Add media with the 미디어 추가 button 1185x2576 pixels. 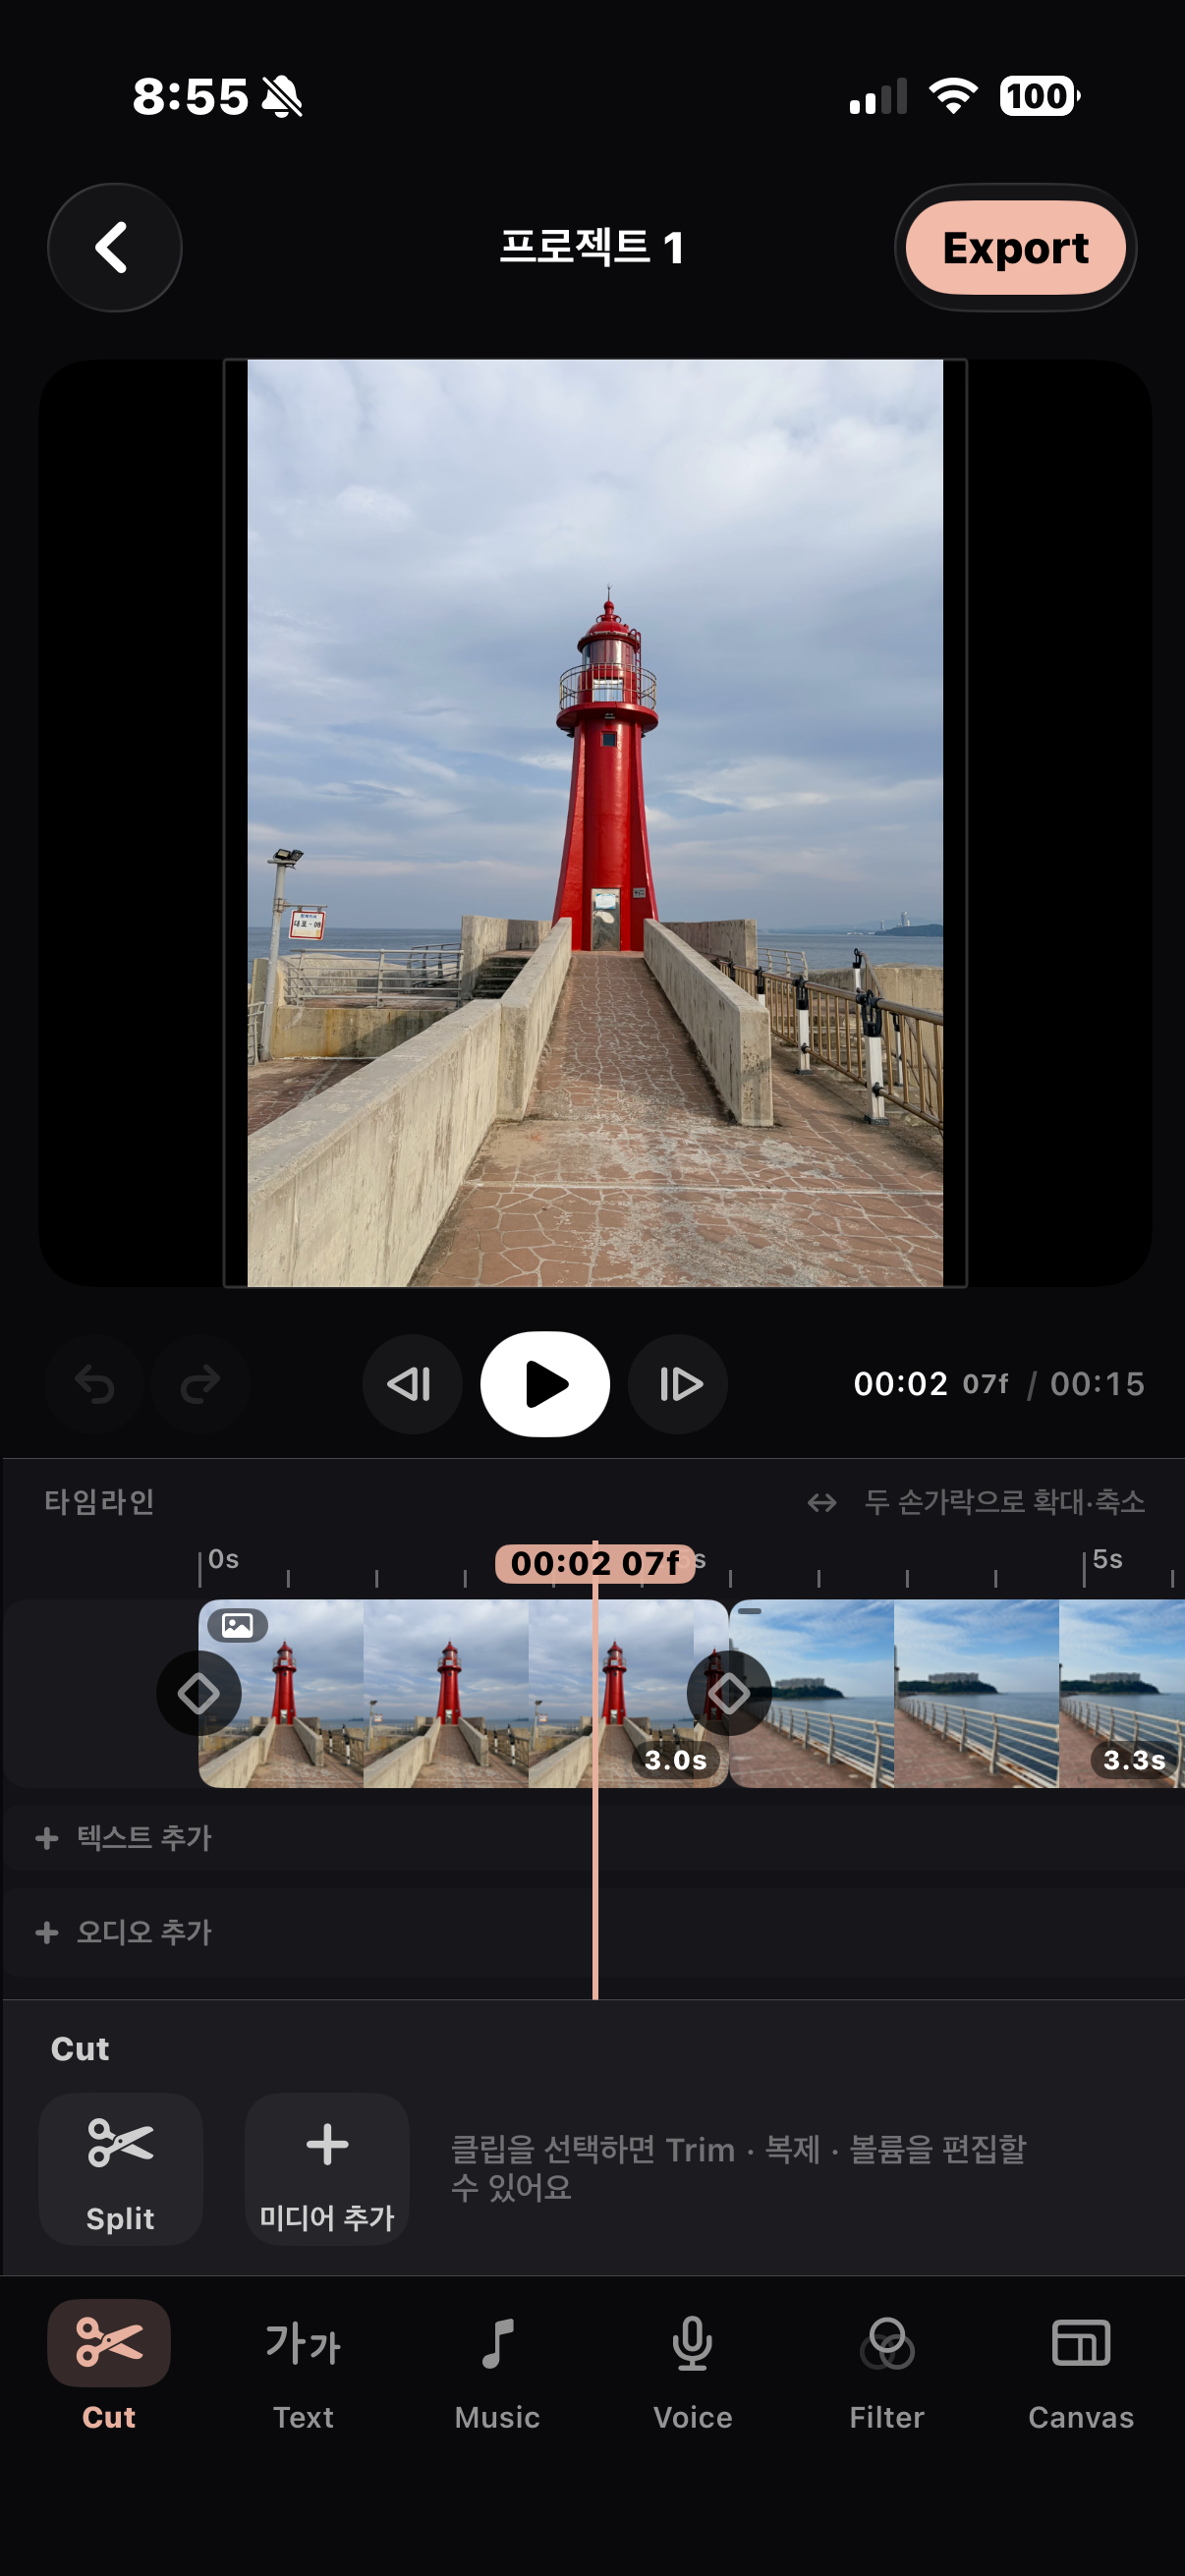click(x=327, y=2169)
